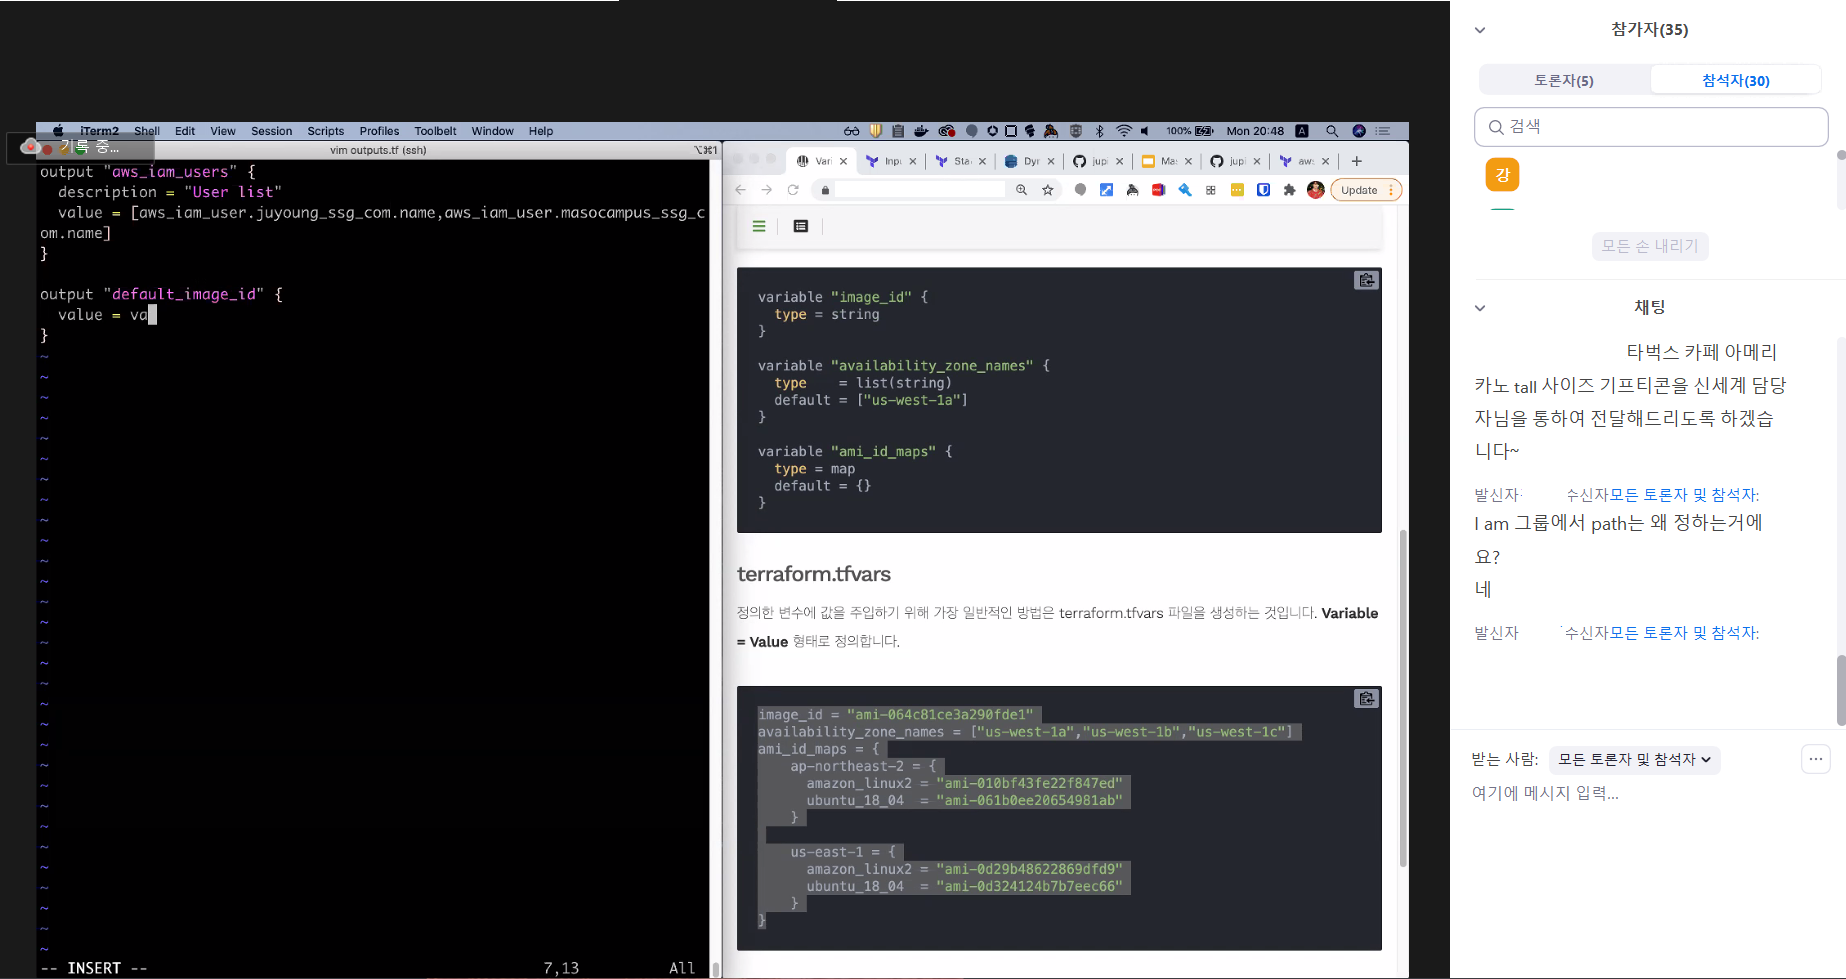Image resolution: width=1846 pixels, height=979 pixels.
Task: Click the chat panel vertical scrollbar
Action: (1840, 690)
